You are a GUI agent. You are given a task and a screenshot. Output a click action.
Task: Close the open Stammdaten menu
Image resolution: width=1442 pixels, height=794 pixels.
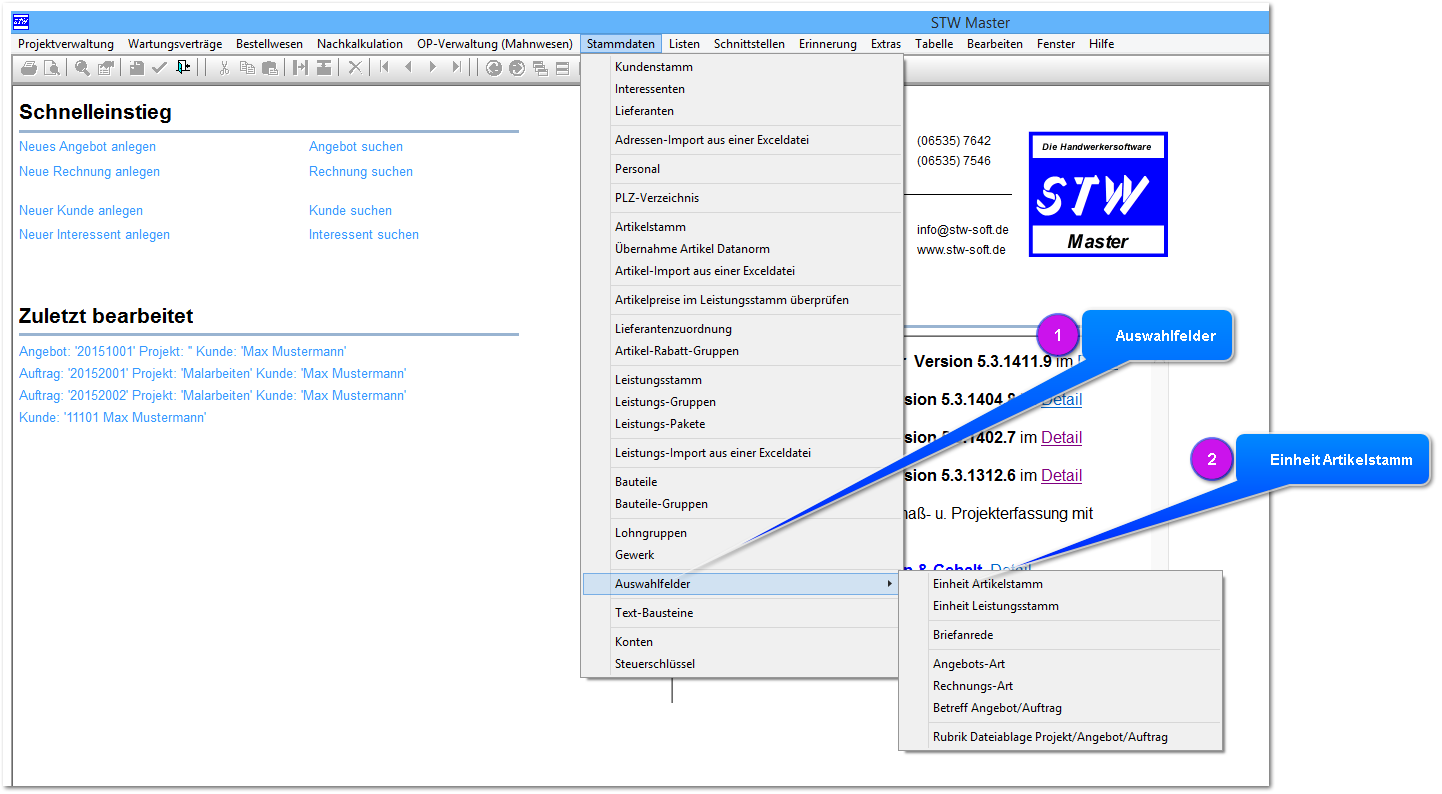(621, 44)
